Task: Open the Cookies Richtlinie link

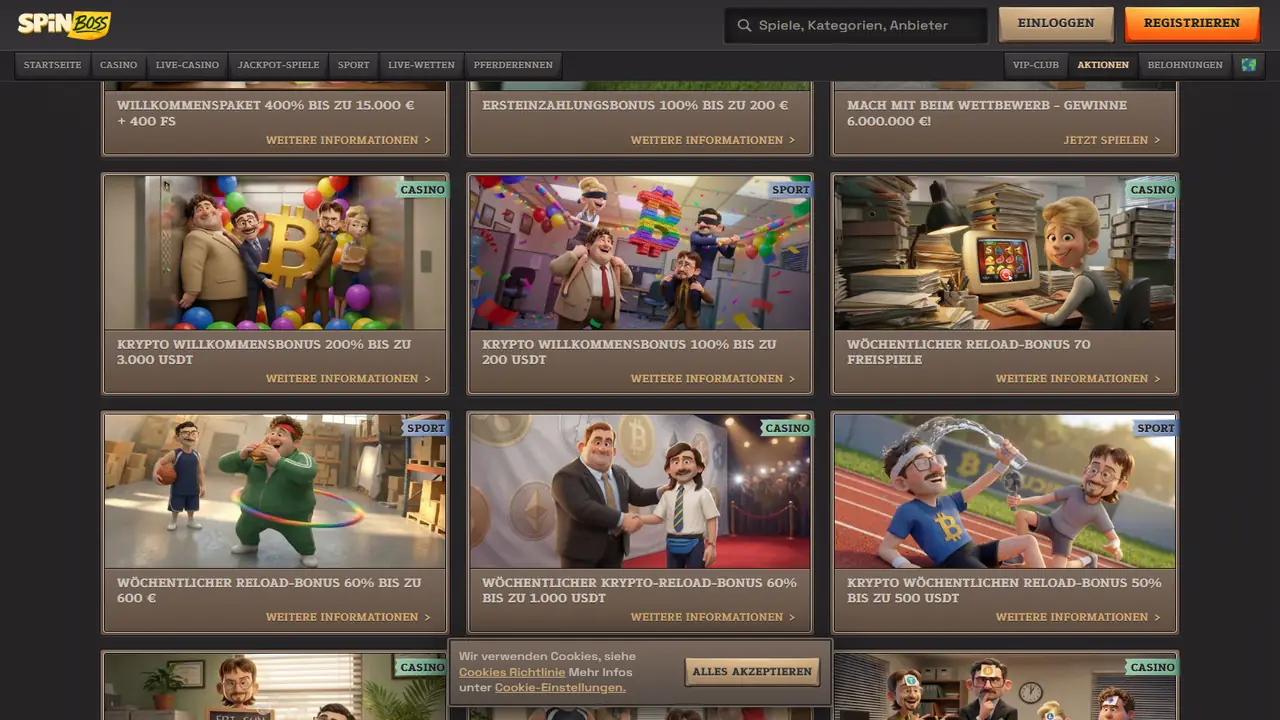Action: coord(512,672)
